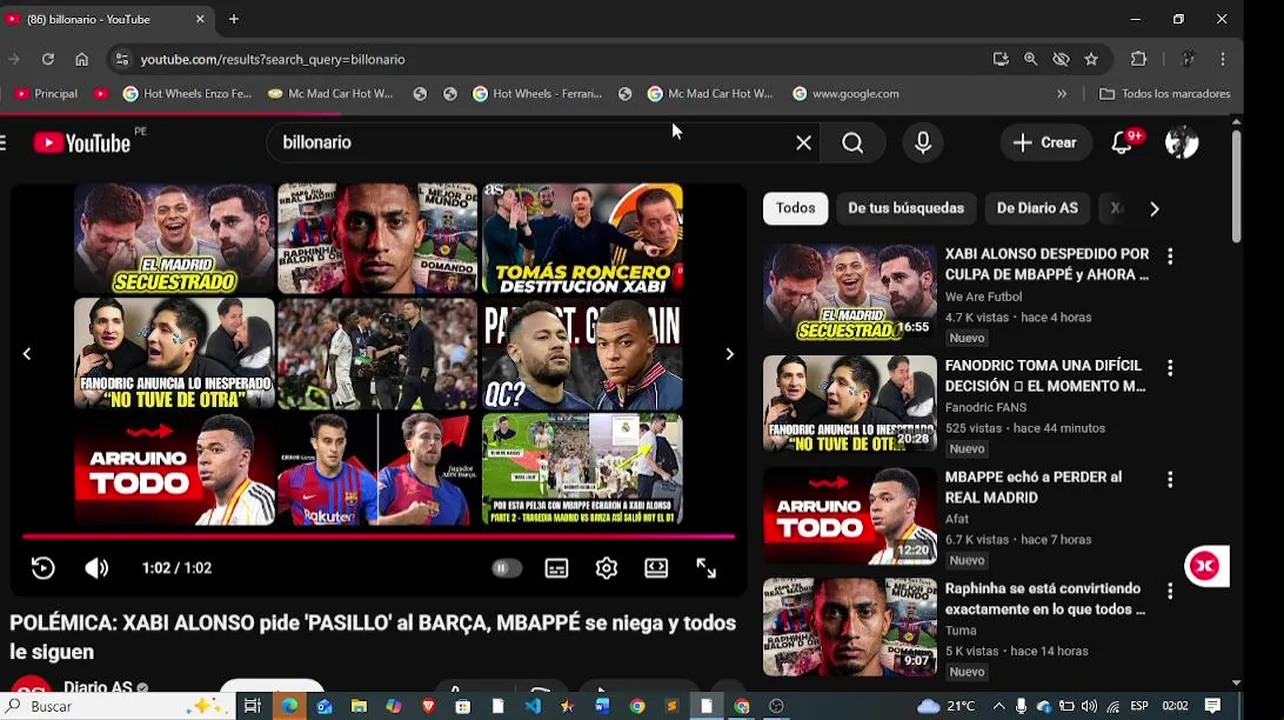Open options for the Raphinha video
1284x720 pixels.
(x=1170, y=591)
